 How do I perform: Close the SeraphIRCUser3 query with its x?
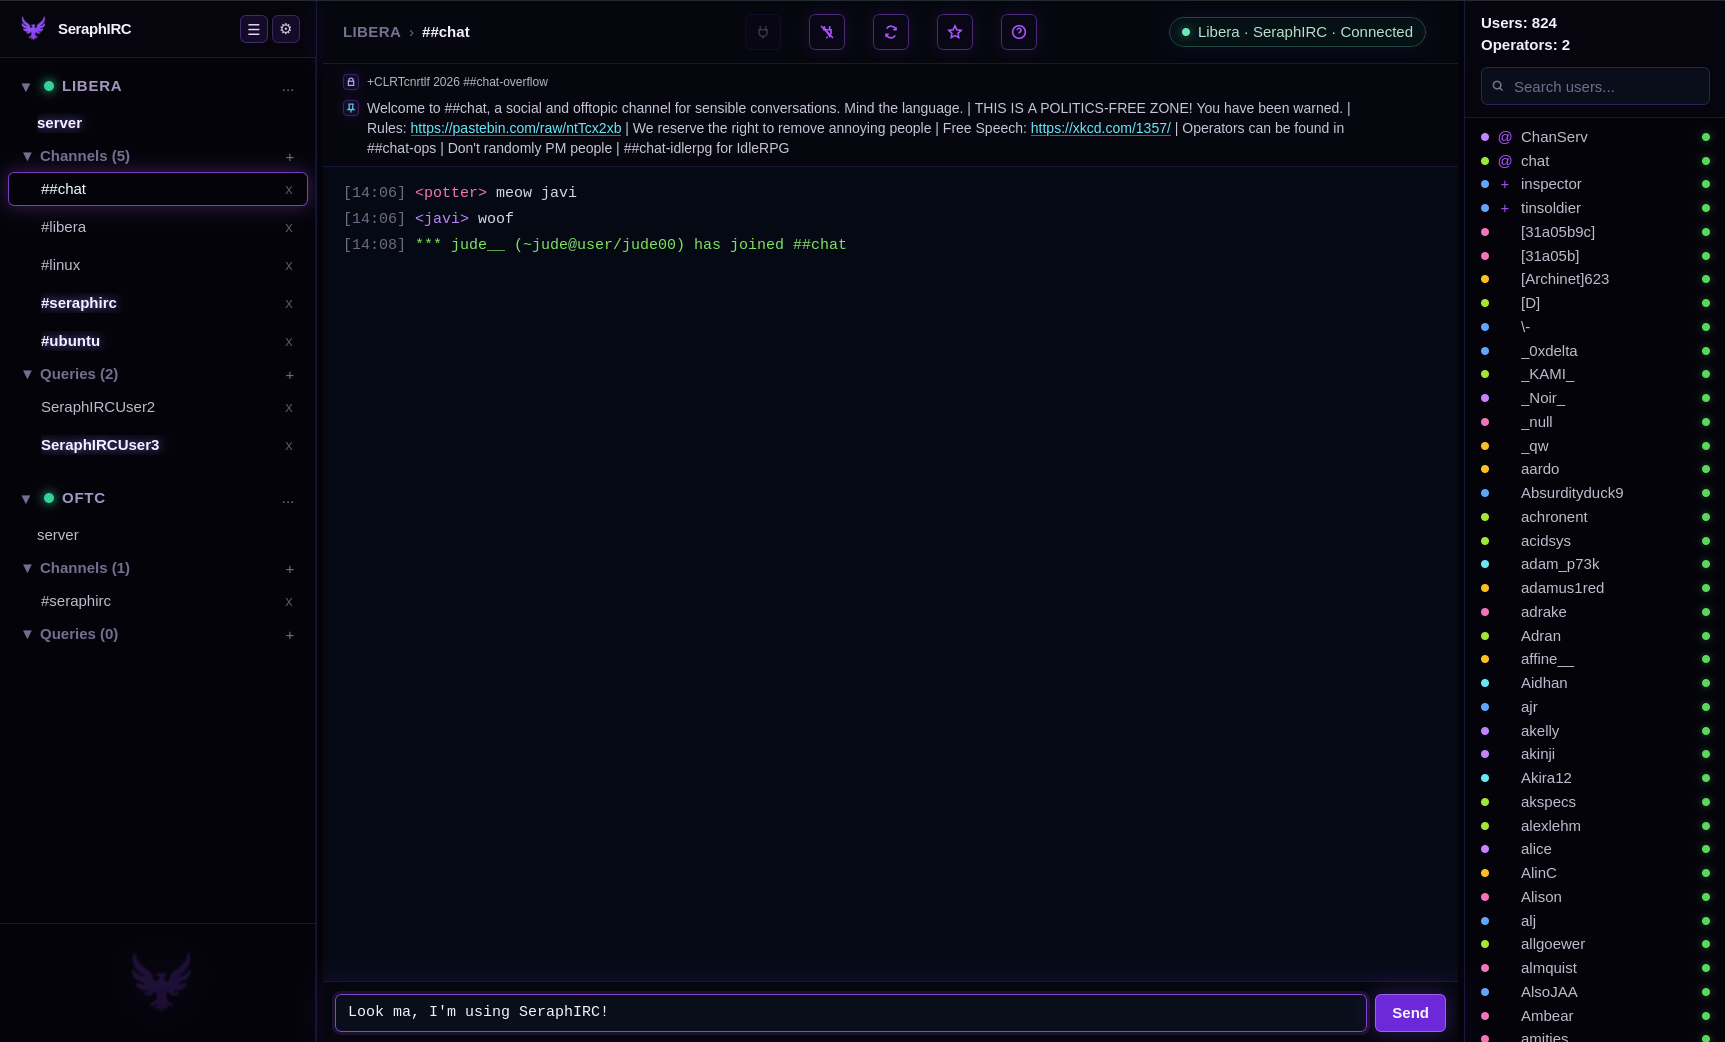[x=289, y=446]
